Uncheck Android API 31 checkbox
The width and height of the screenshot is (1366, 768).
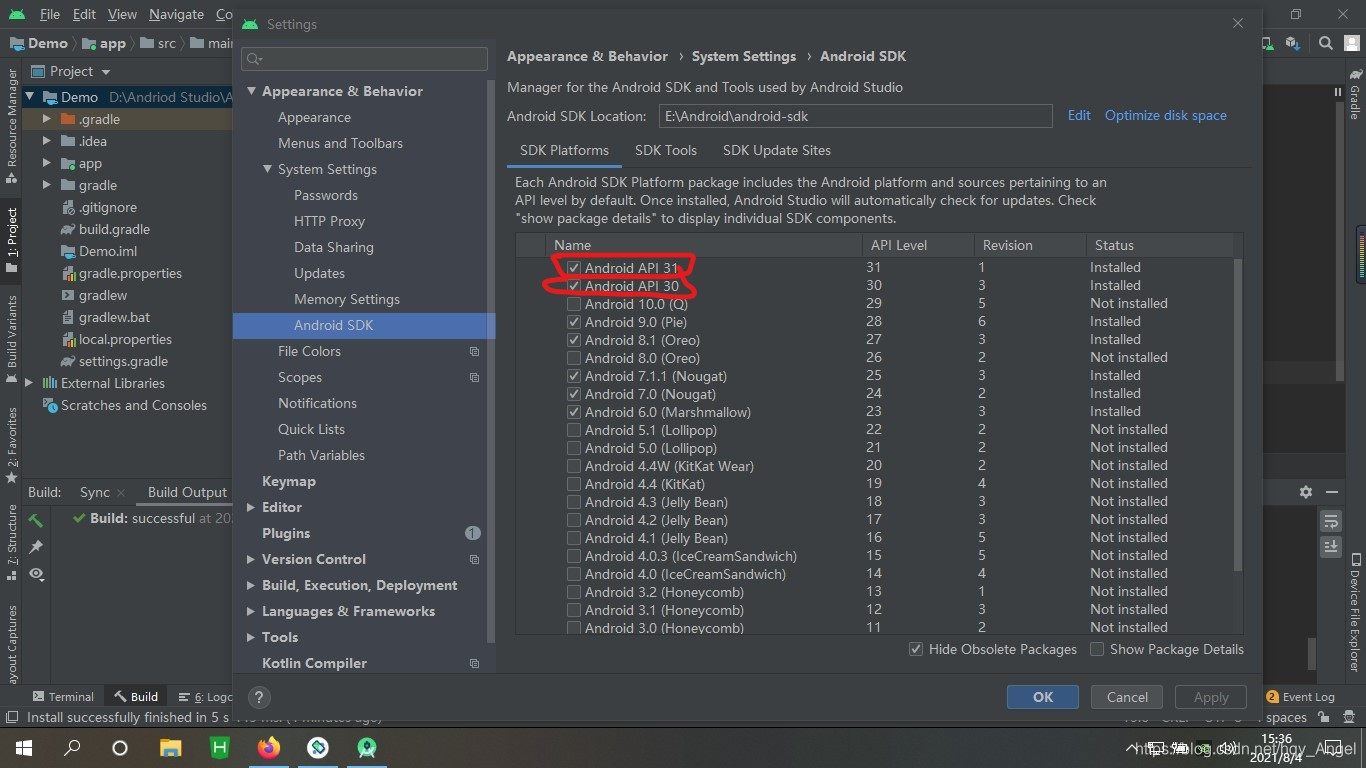pyautogui.click(x=574, y=268)
